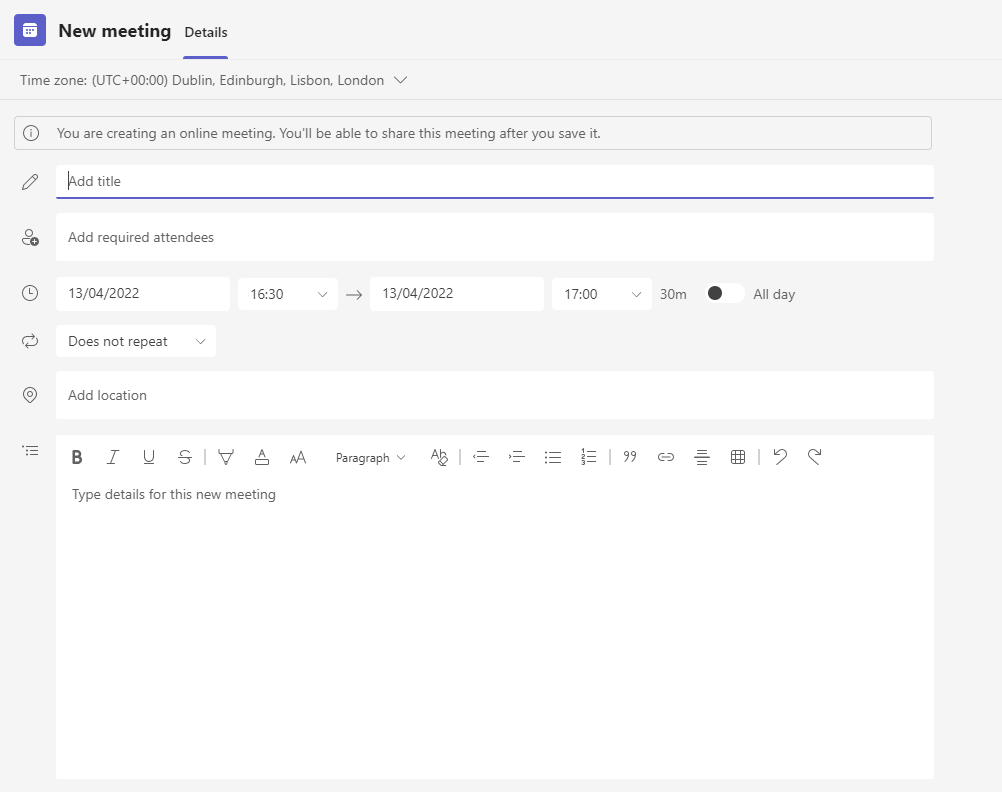Open the Does not repeat dropdown
The height and width of the screenshot is (792, 1002).
(136, 341)
